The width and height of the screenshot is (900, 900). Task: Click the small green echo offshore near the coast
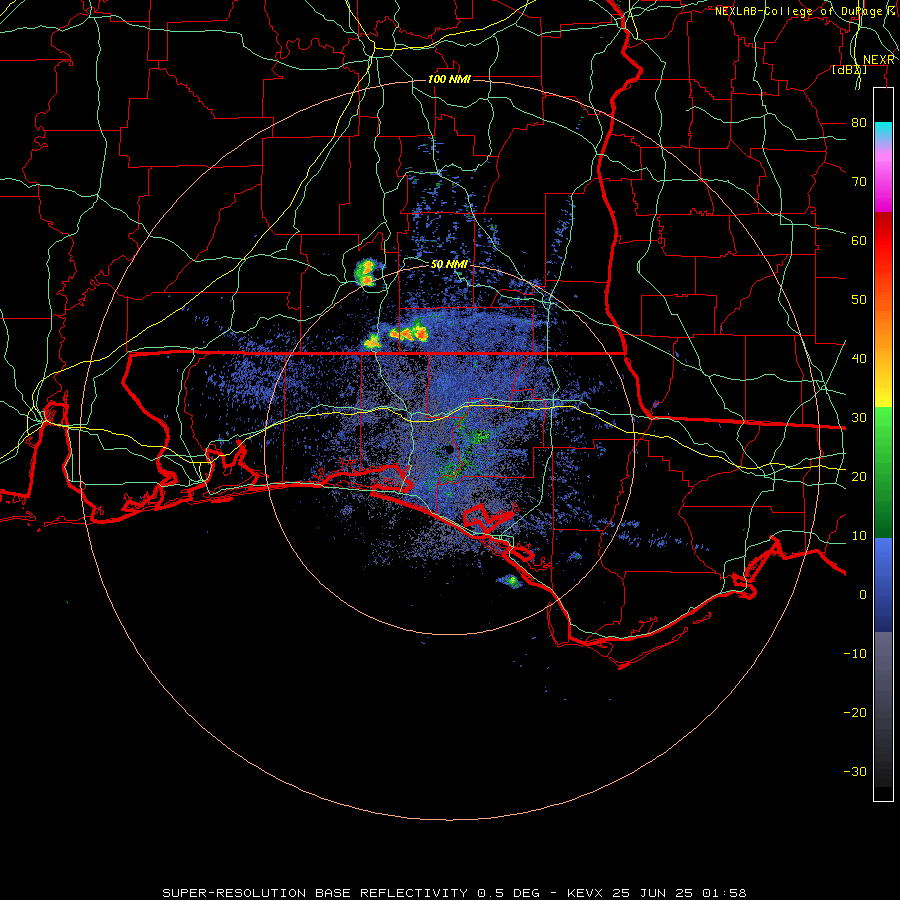(509, 581)
